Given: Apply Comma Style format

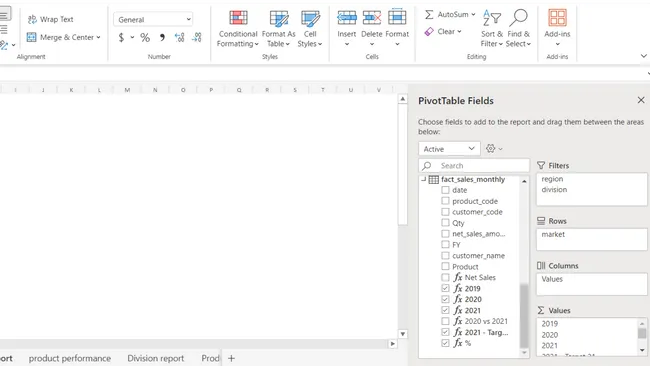Looking at the screenshot, I should pos(162,38).
